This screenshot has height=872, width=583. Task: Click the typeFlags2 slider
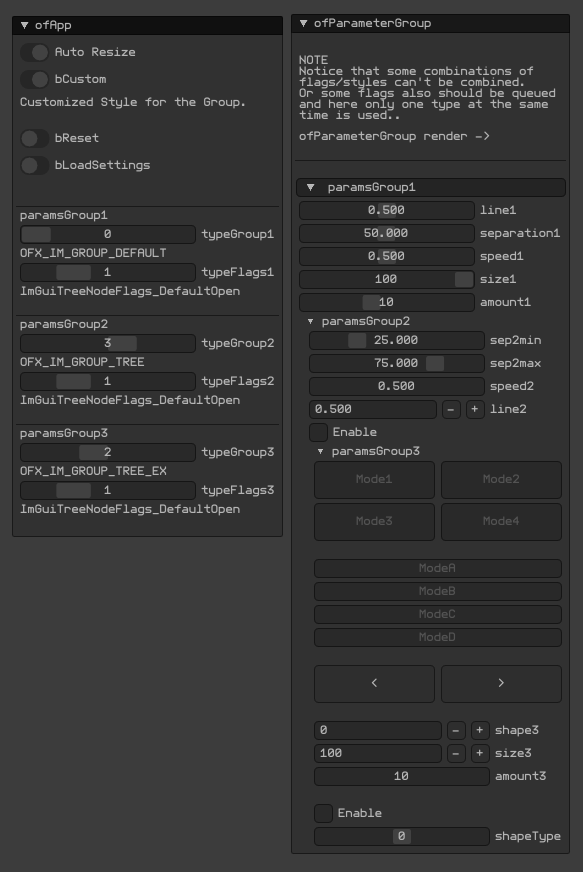click(x=108, y=382)
